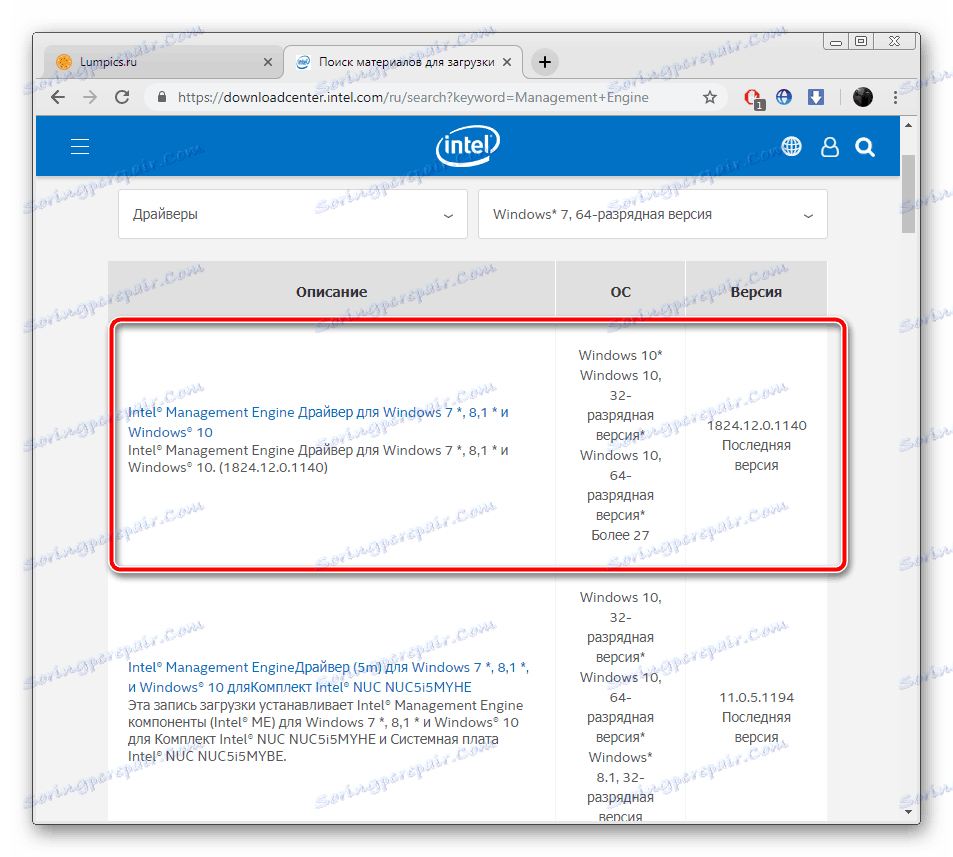Image resolution: width=953 pixels, height=857 pixels.
Task: Close the Lumpics.ru tab
Action: pyautogui.click(x=267, y=62)
